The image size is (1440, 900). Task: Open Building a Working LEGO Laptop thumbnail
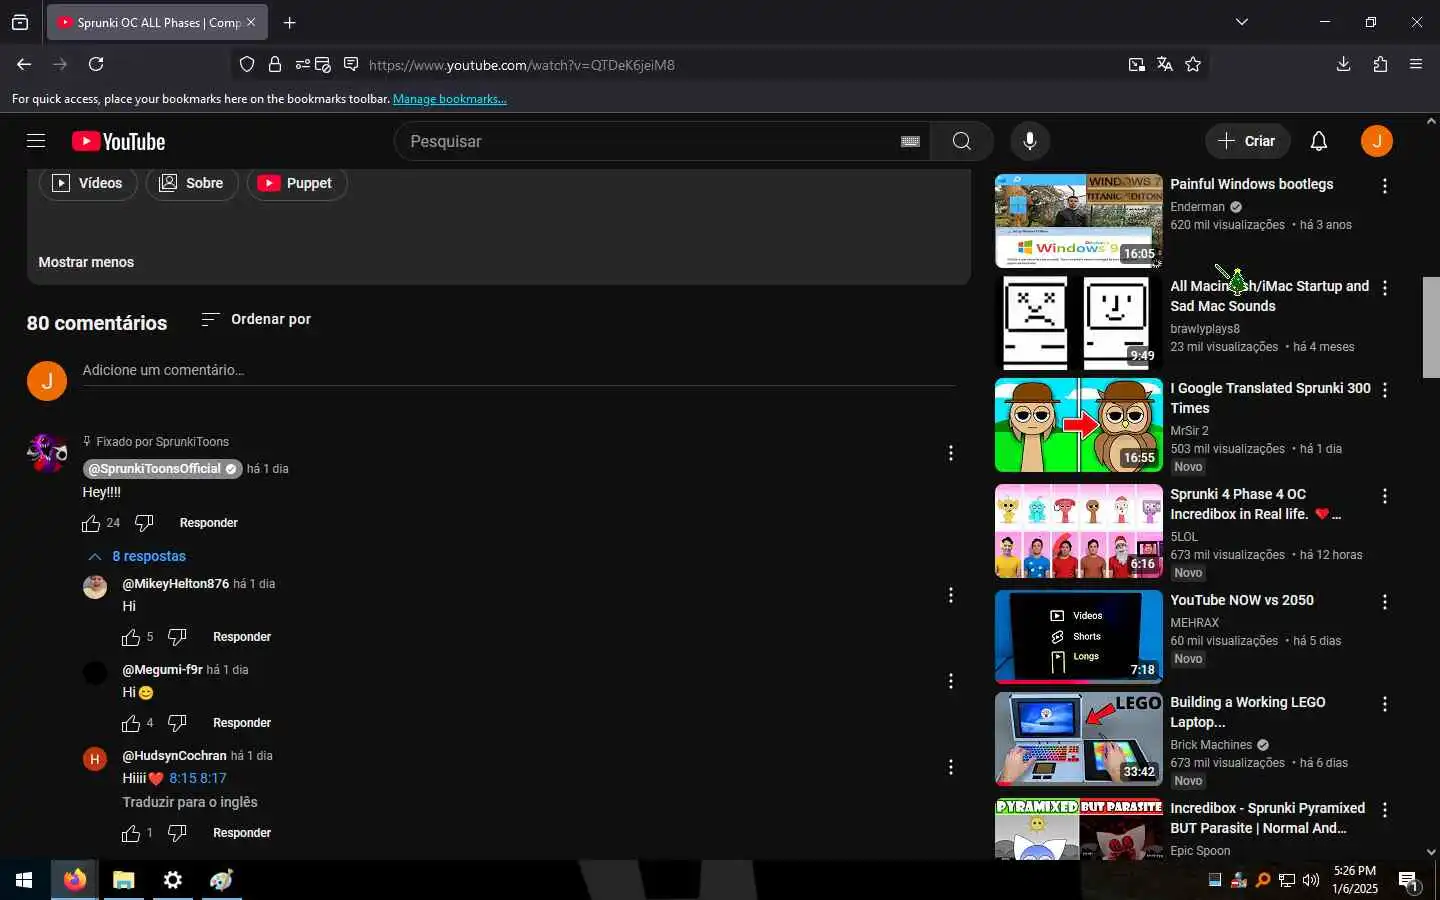(x=1078, y=739)
